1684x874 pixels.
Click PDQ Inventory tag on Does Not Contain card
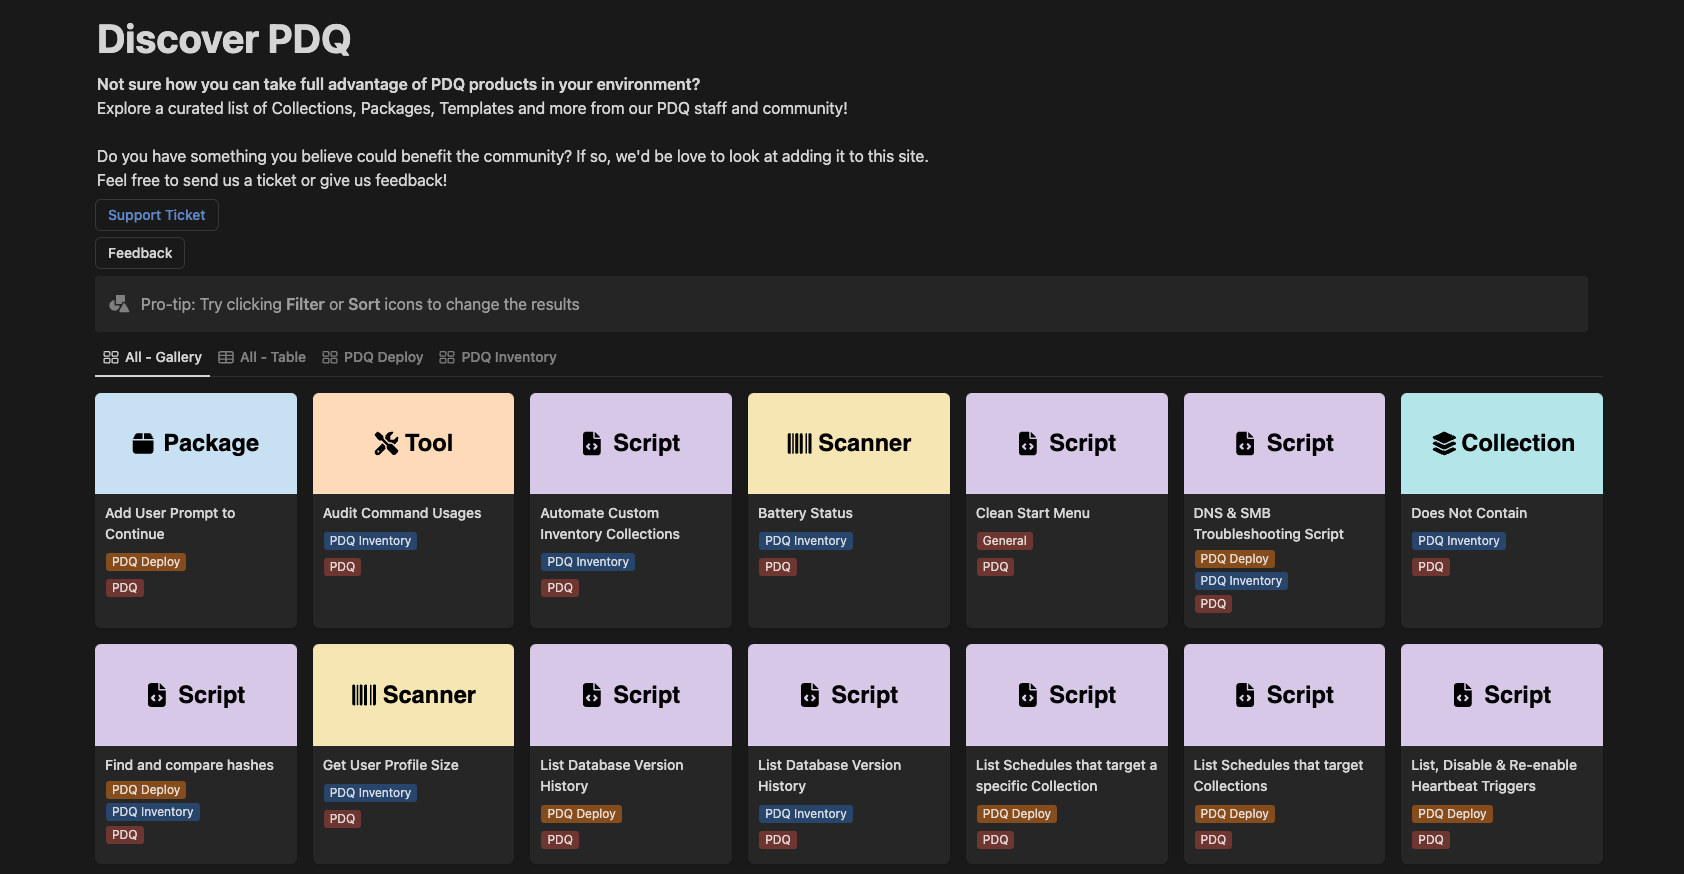(x=1458, y=541)
